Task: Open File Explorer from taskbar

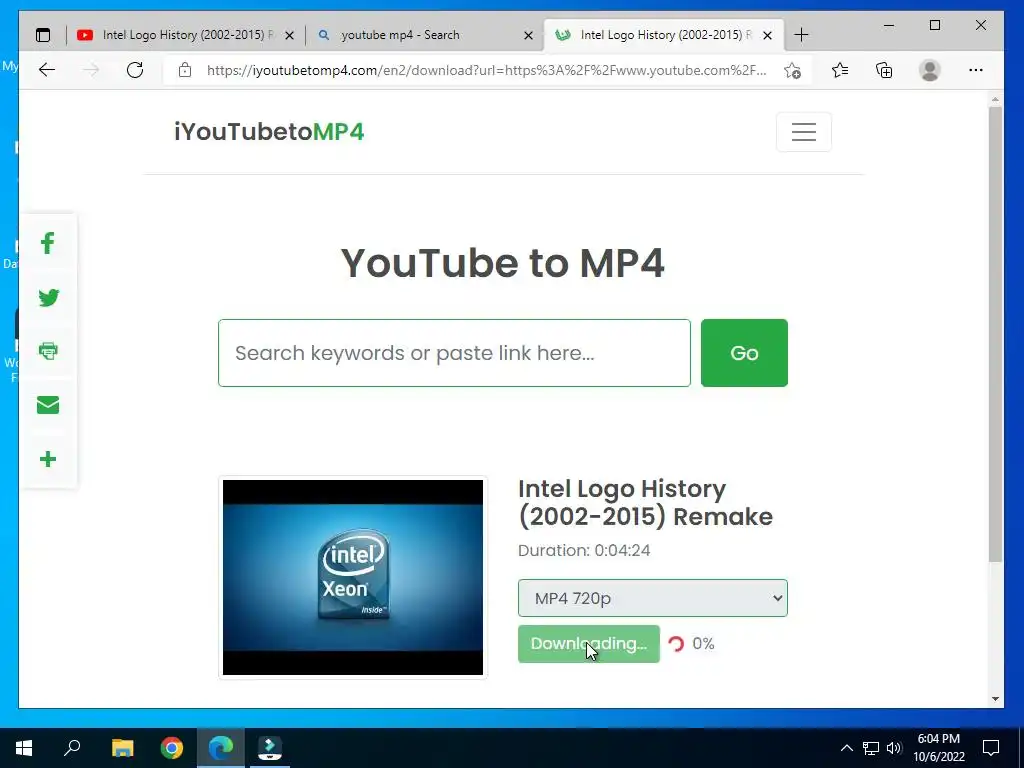Action: pos(122,748)
